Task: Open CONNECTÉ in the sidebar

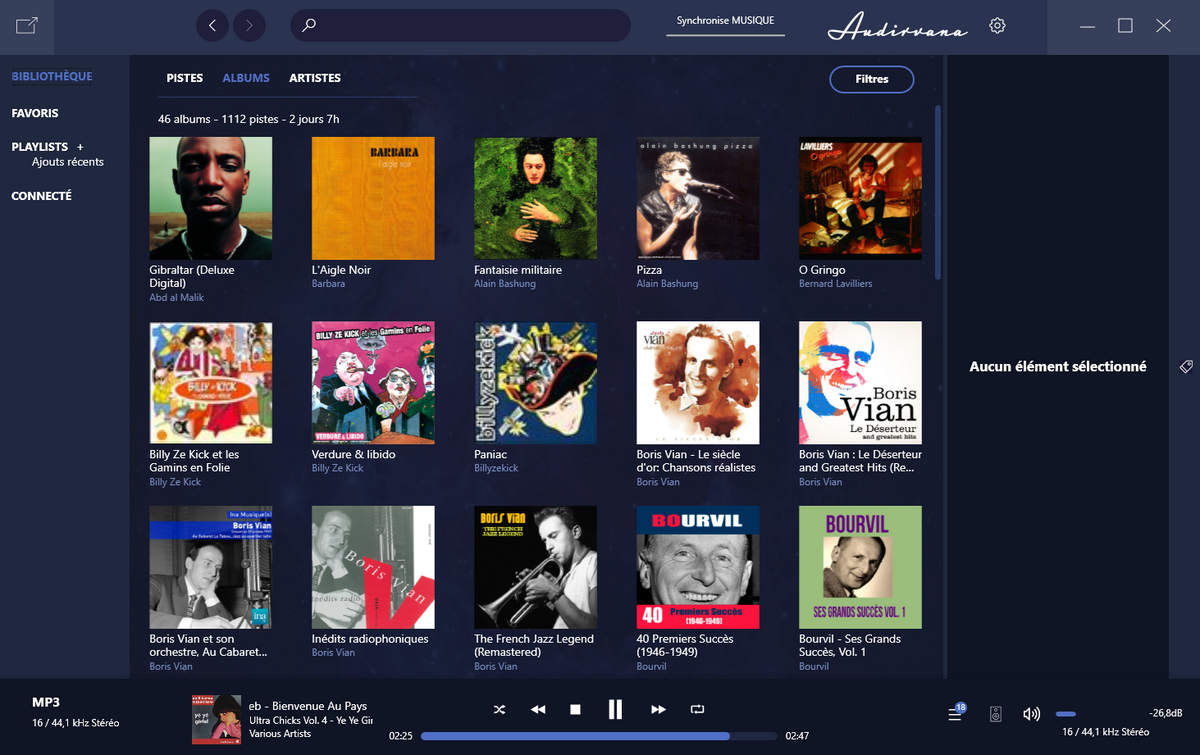Action: (x=42, y=196)
